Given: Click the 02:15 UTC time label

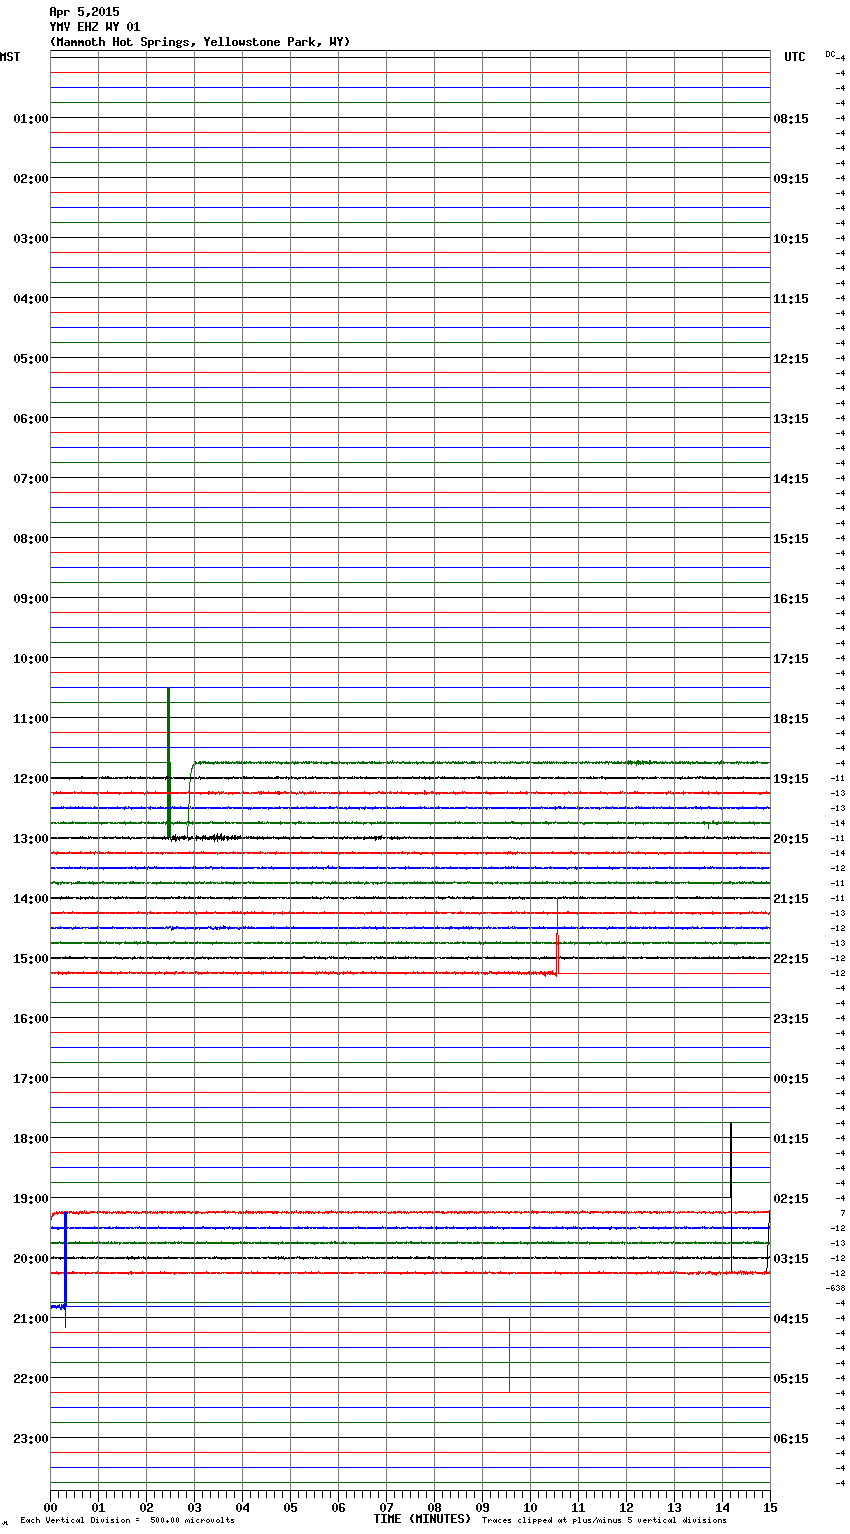Looking at the screenshot, I should (x=791, y=1199).
